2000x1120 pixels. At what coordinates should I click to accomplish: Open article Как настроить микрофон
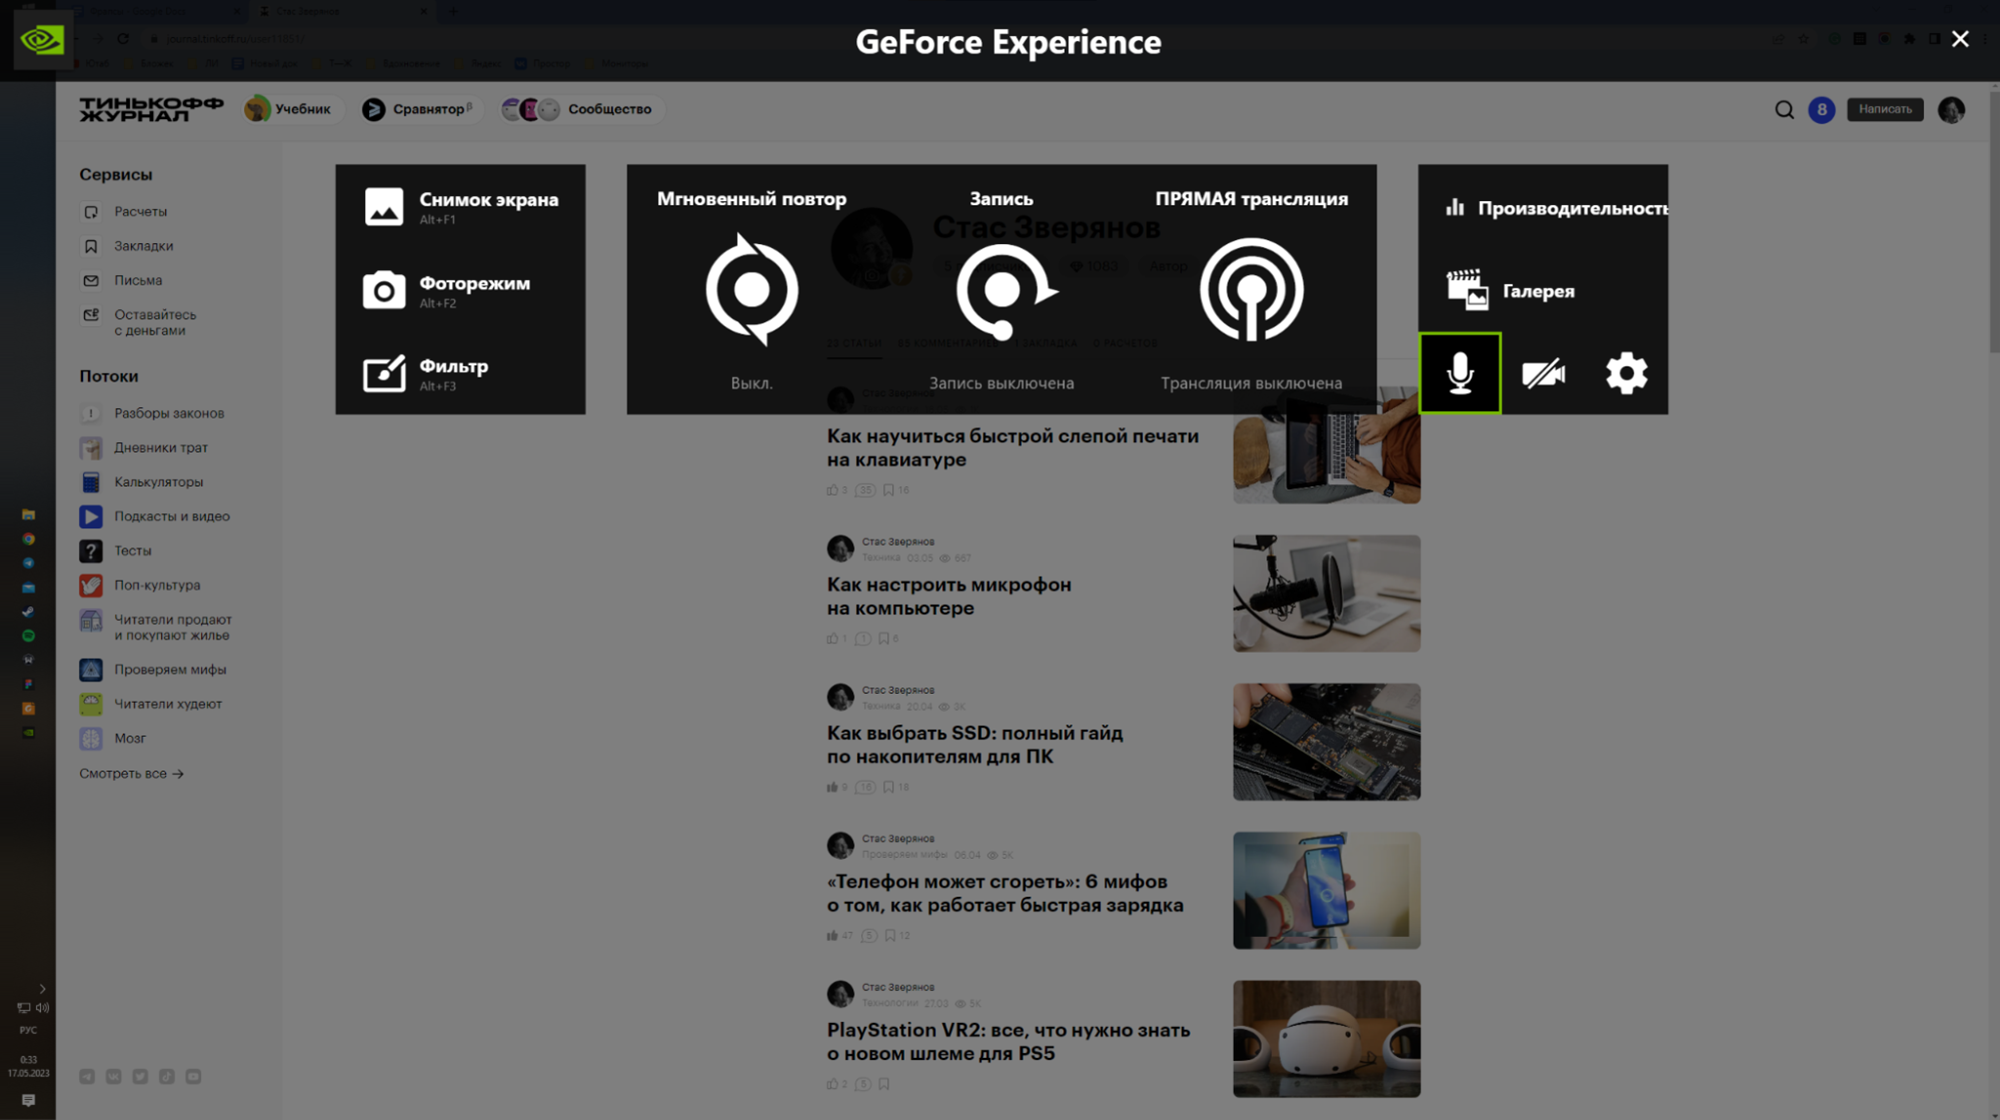(x=948, y=596)
